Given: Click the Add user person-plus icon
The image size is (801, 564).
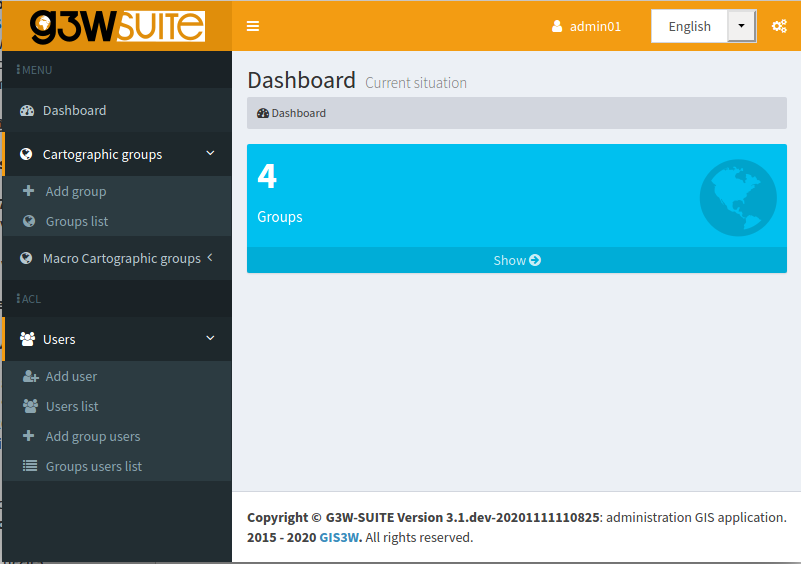Looking at the screenshot, I should tap(31, 377).
